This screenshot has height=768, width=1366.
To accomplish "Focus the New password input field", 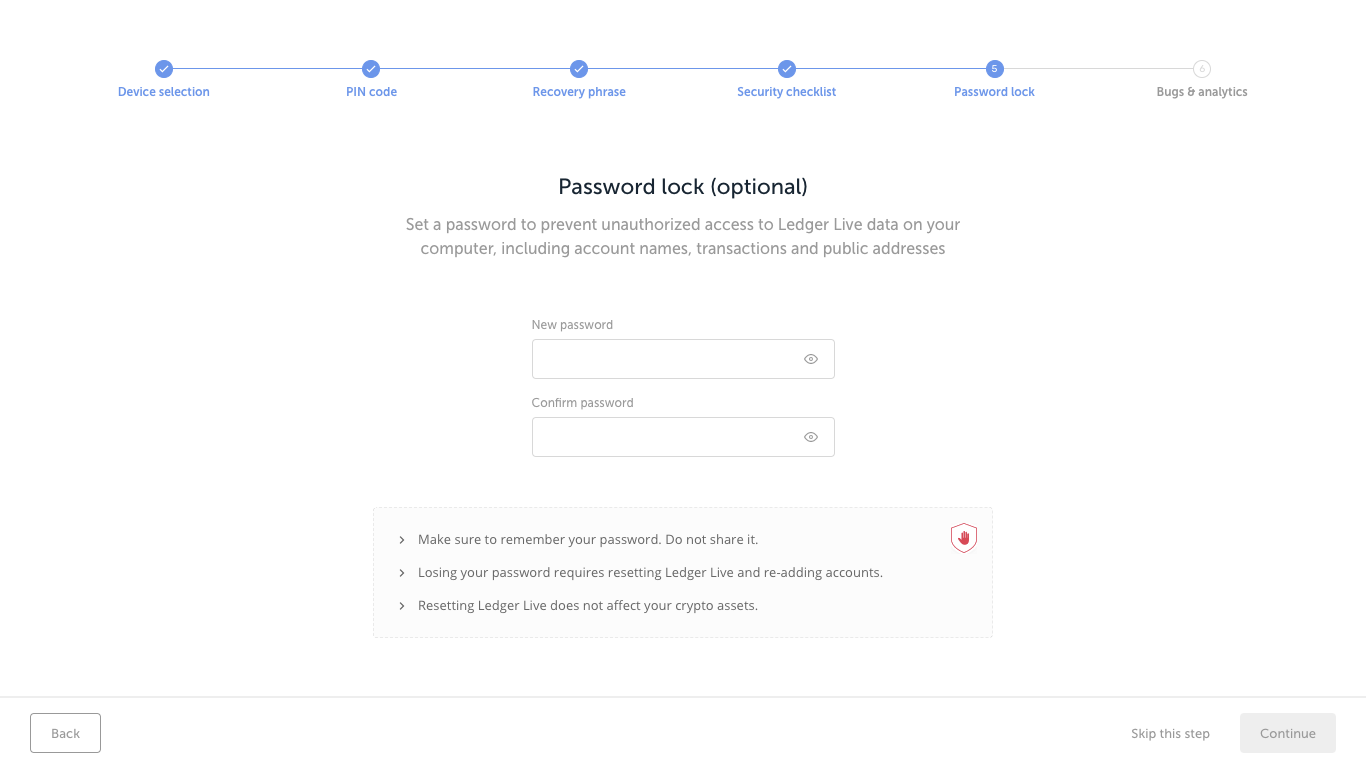I will tap(665, 359).
